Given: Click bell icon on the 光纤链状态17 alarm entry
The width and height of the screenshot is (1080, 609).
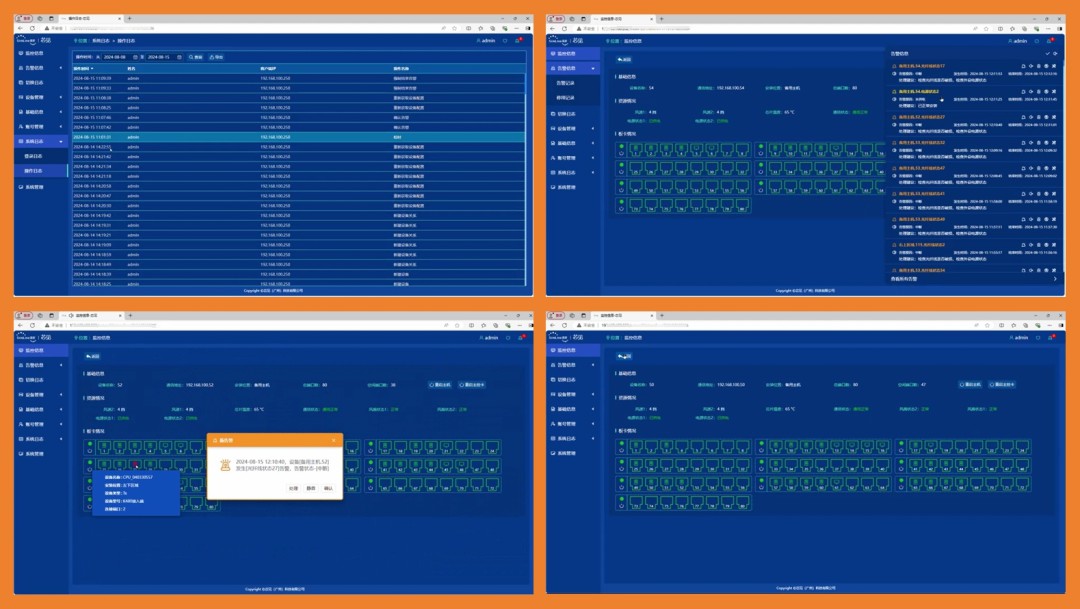Looking at the screenshot, I should coord(1023,66).
